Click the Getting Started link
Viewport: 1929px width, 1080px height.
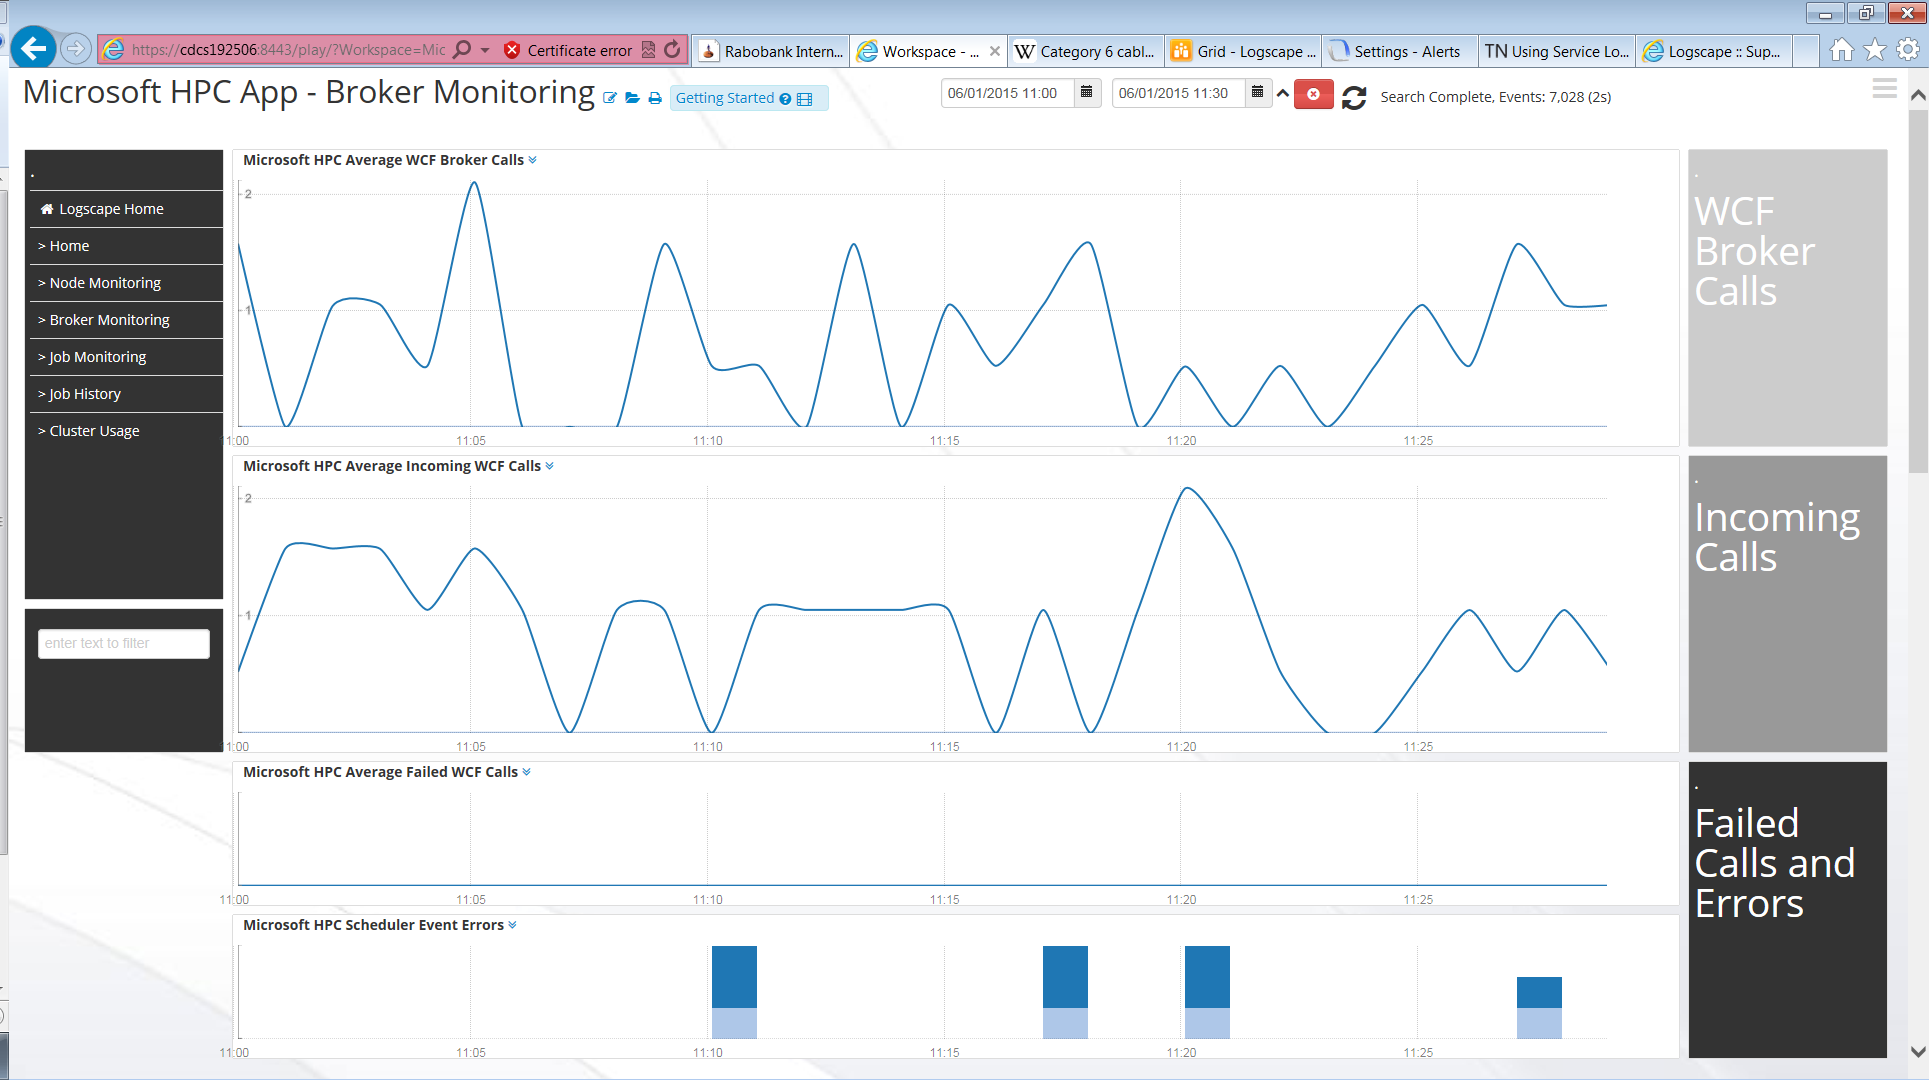724,98
